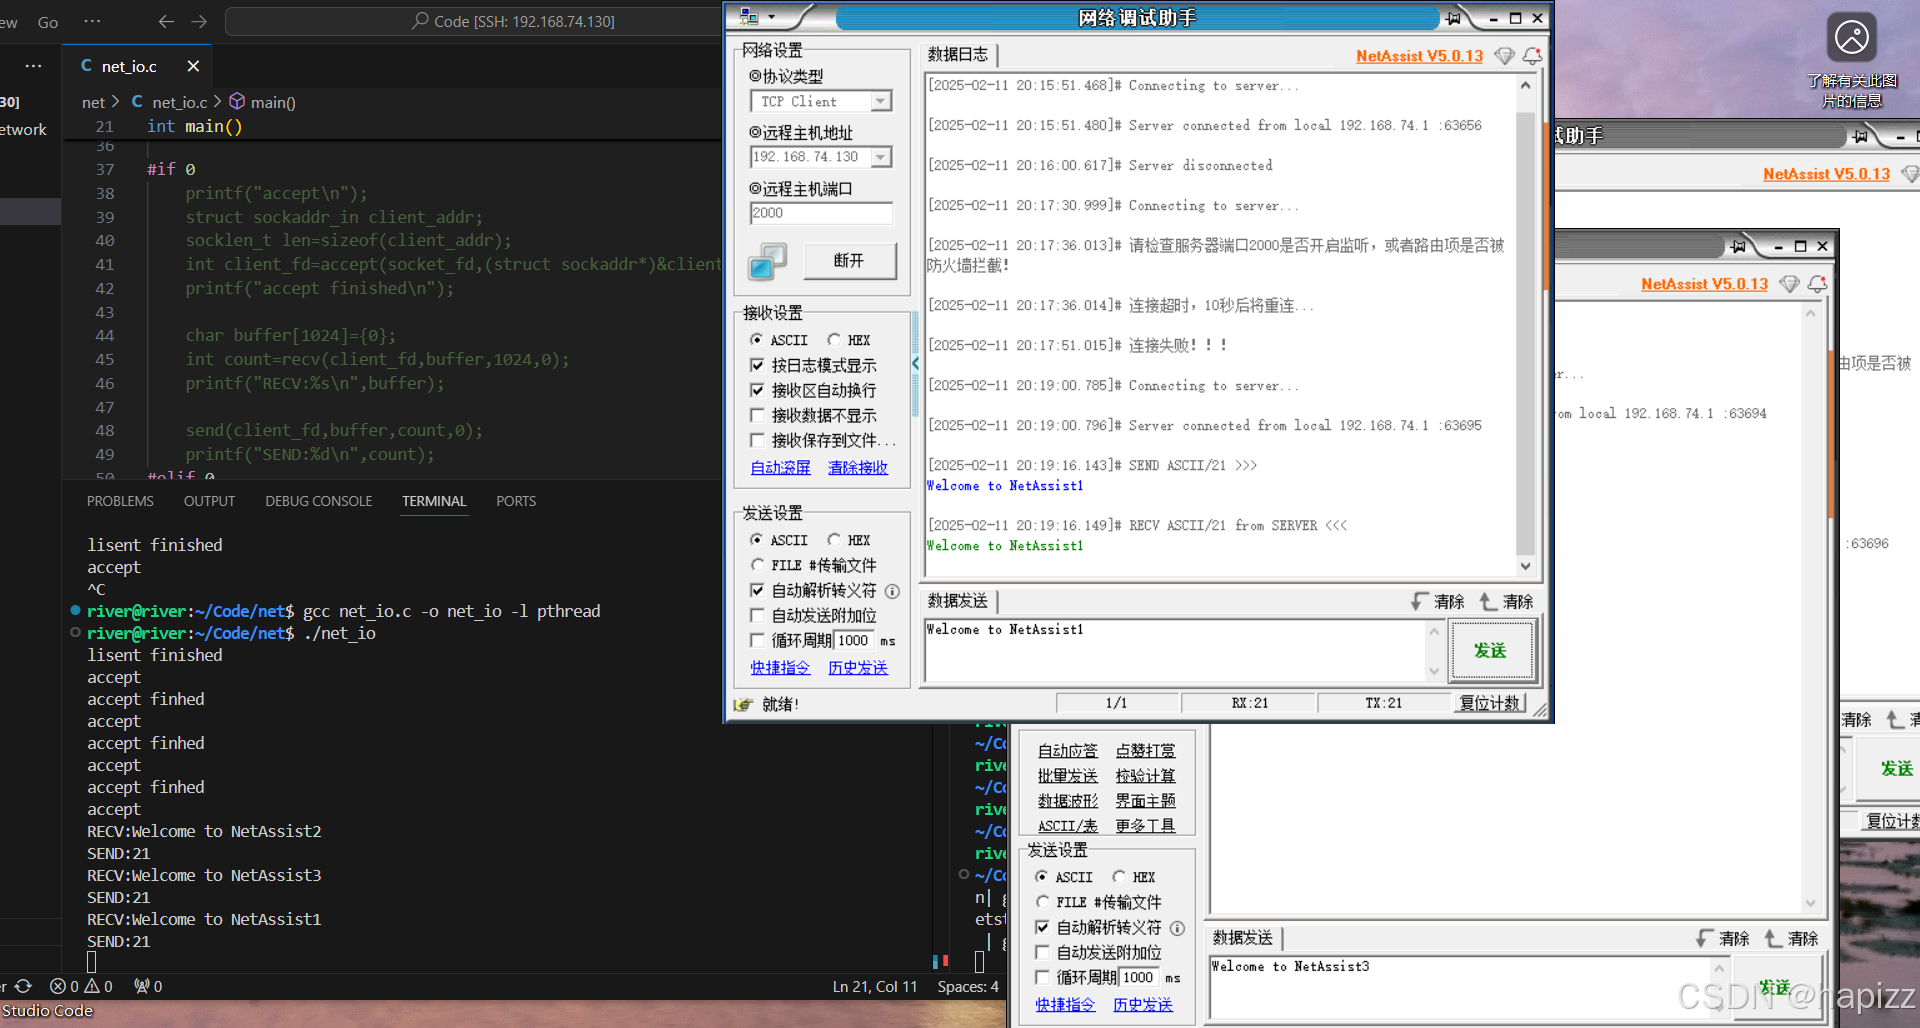The image size is (1920, 1028).
Task: Click the network computers connection icon next to 断开
Action: tap(767, 261)
